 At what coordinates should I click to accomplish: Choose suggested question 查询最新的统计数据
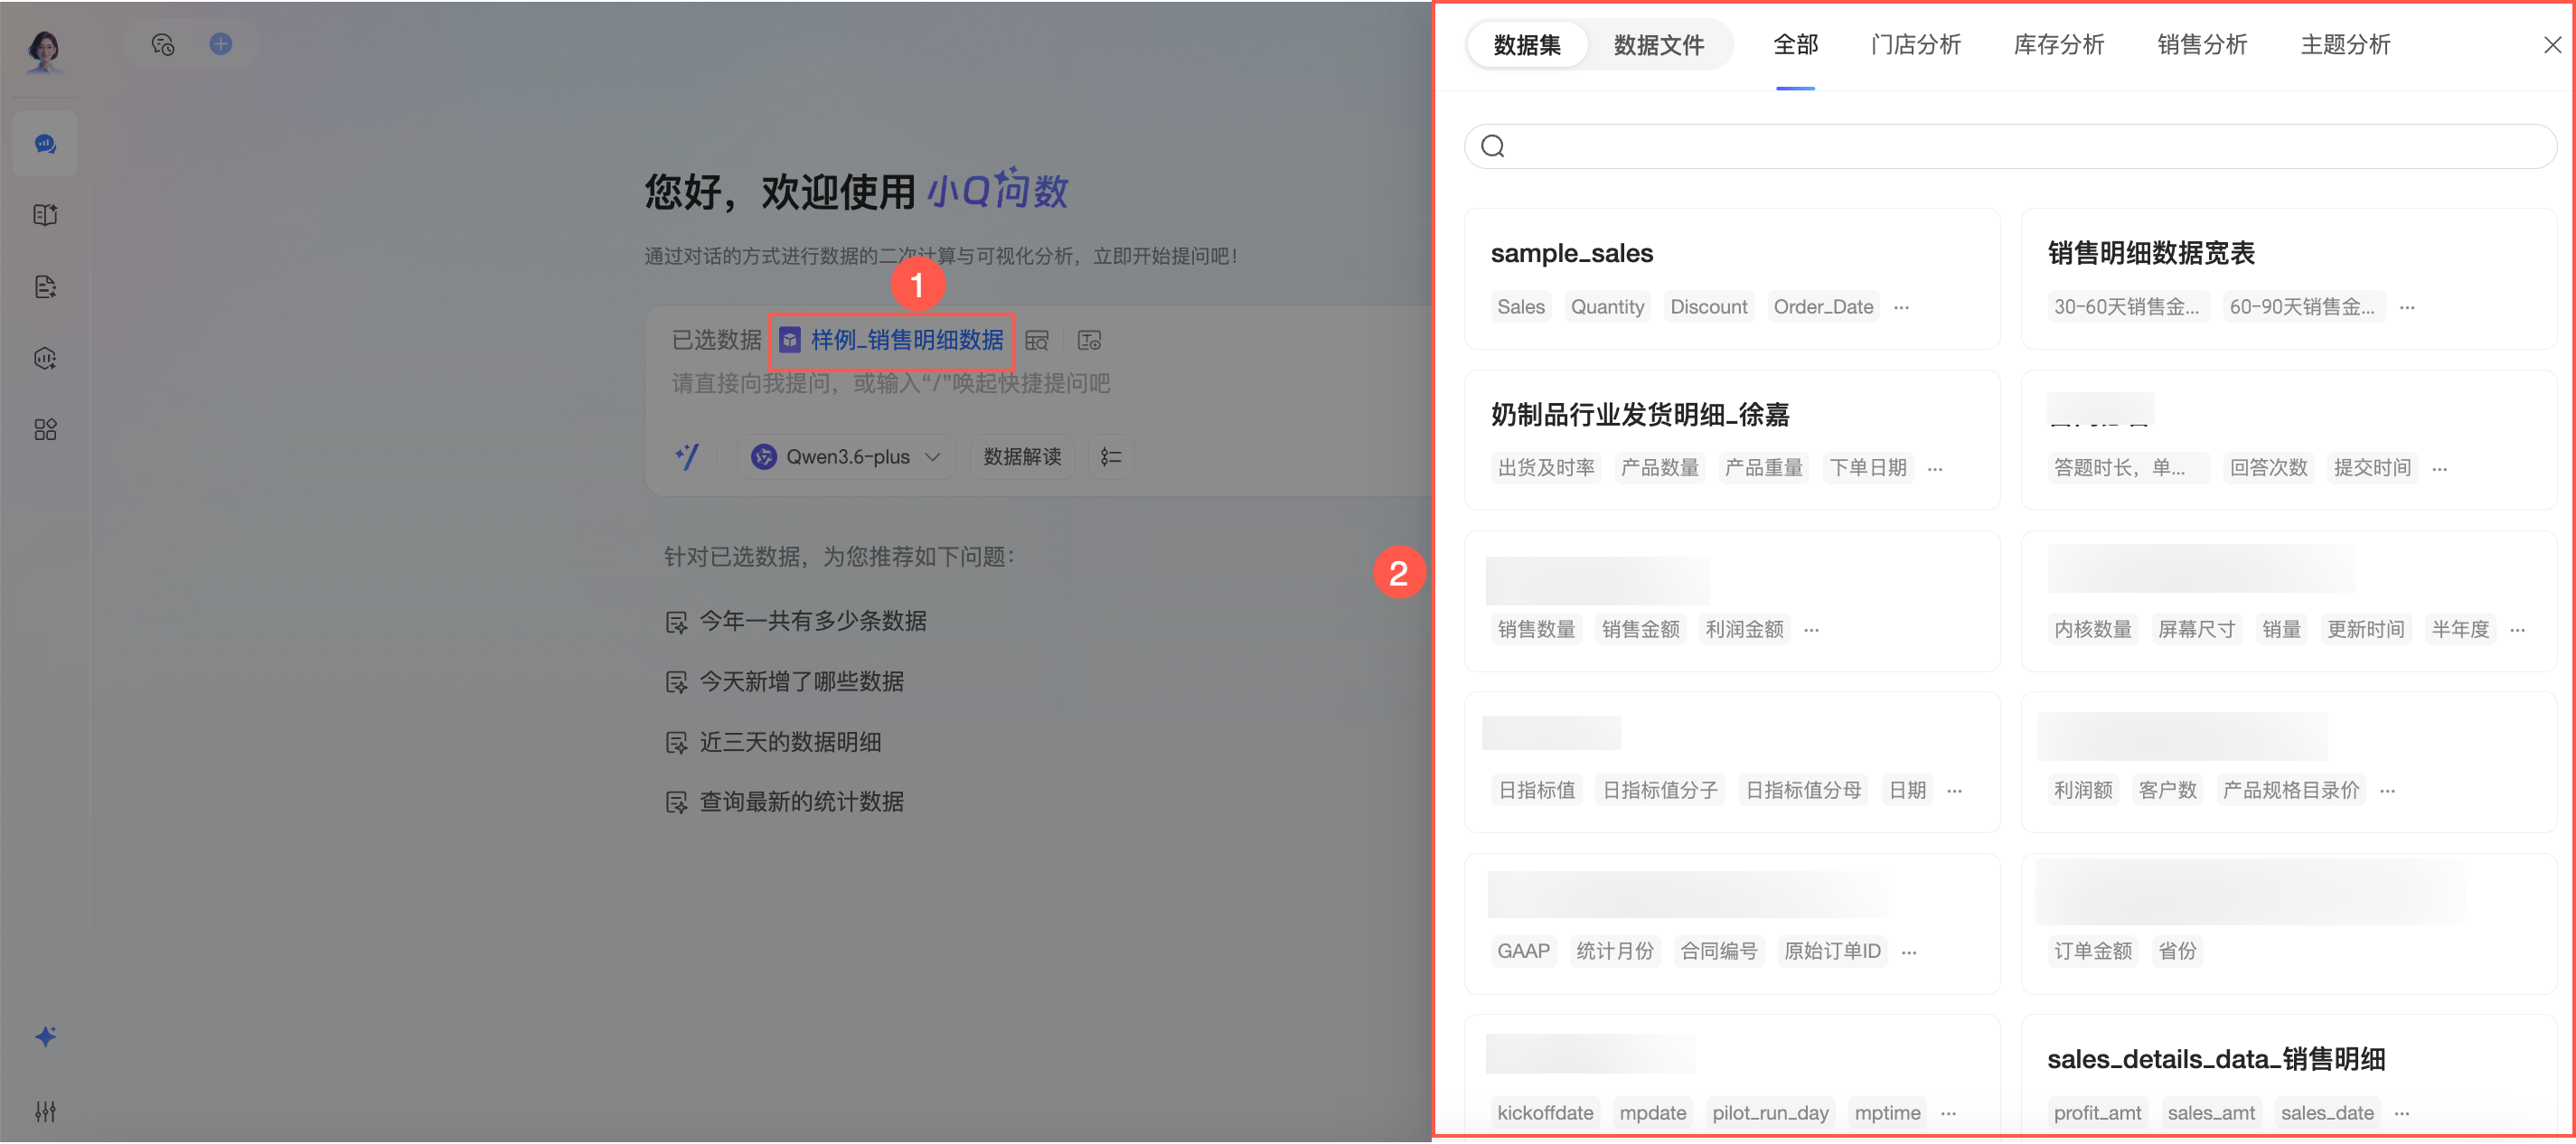[x=801, y=802]
